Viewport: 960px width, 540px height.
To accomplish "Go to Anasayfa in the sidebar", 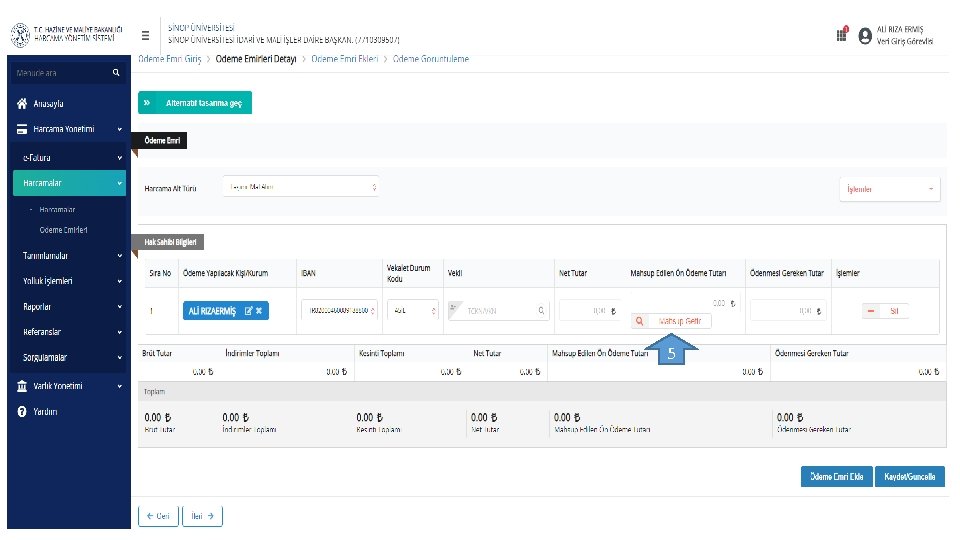I will [48, 103].
